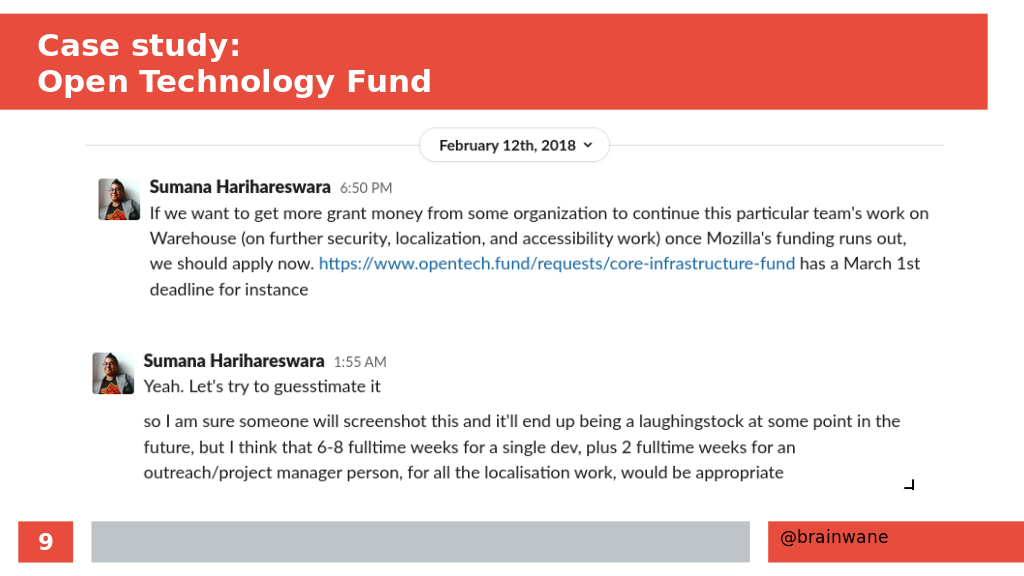Select the first Sumana Harihareswara sender name
Viewport: 1024px width, 576px height.
(x=240, y=187)
